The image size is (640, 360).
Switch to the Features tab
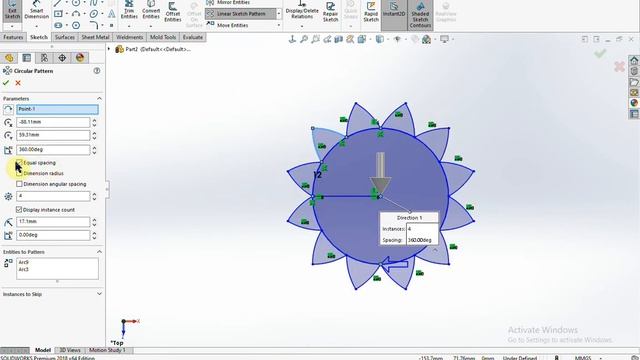point(13,37)
